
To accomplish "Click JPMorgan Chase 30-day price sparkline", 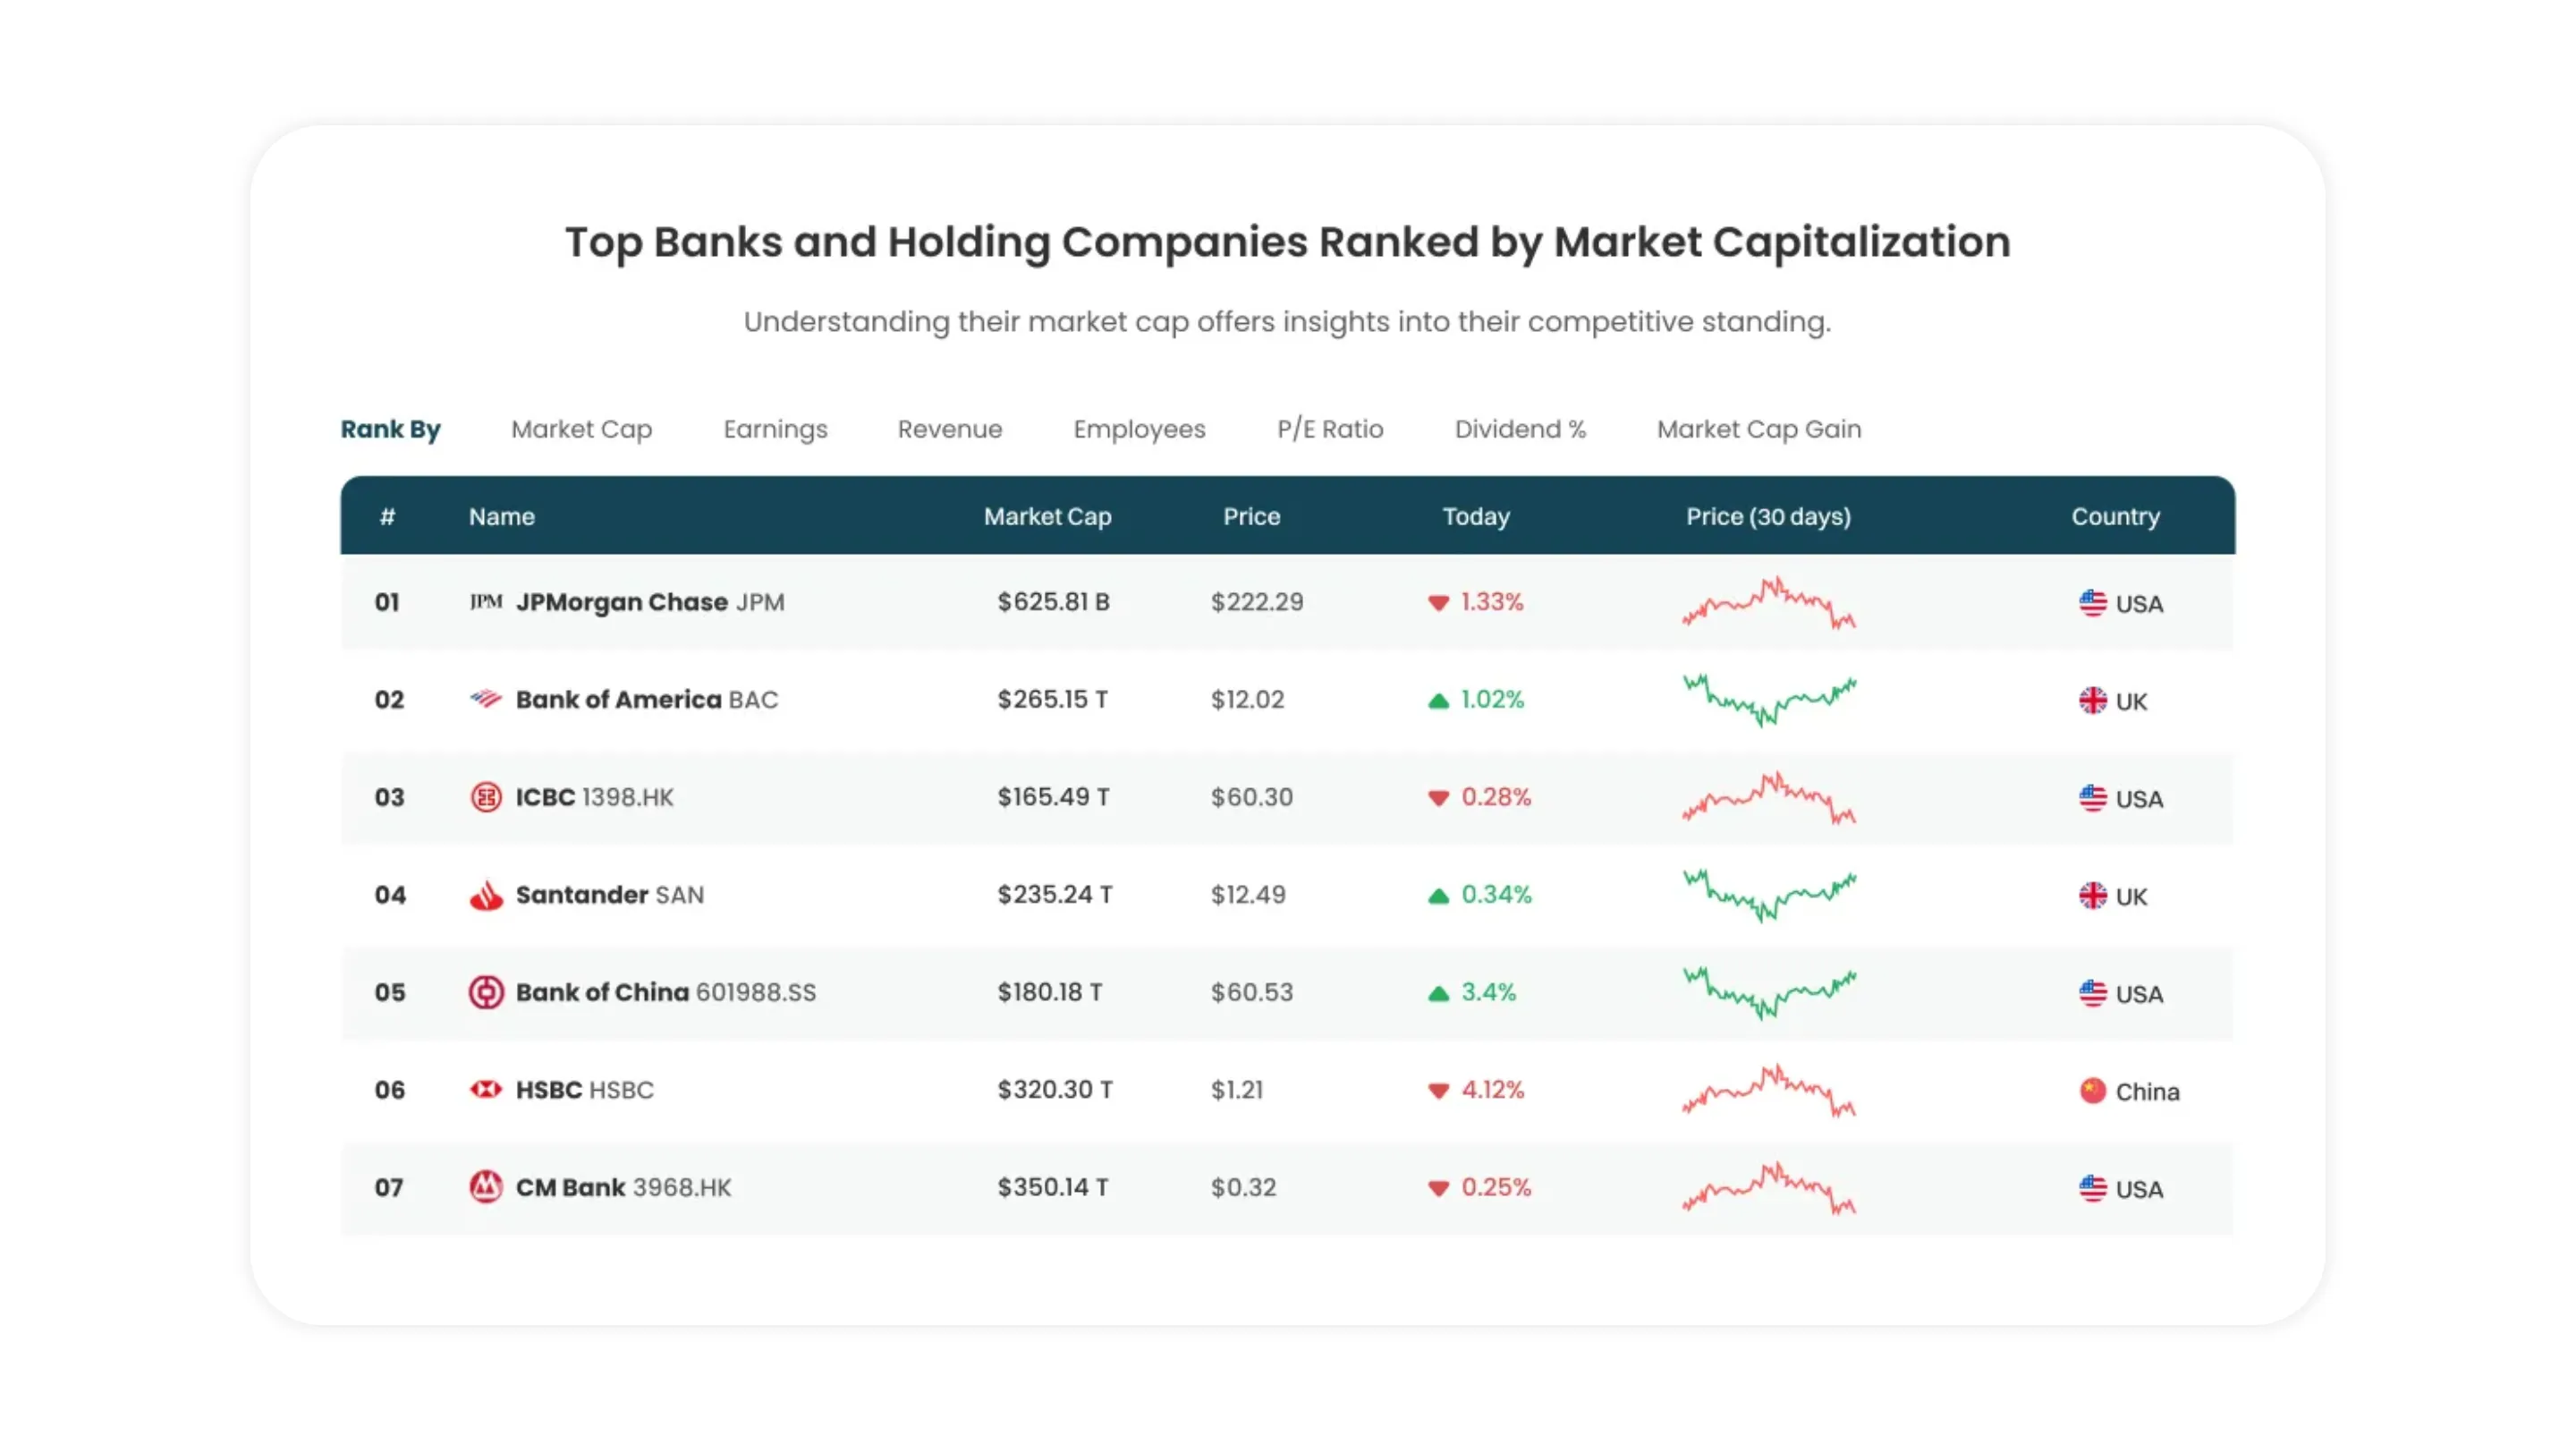I will click(1768, 603).
